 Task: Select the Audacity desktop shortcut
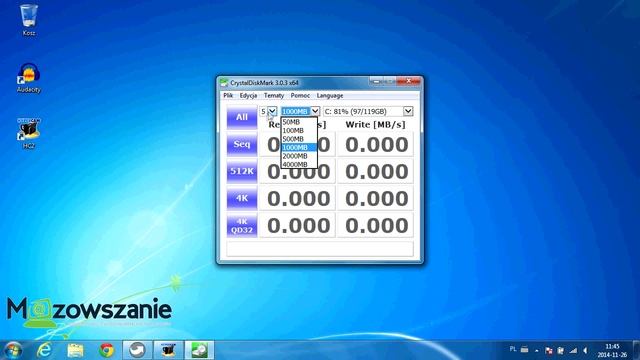[29, 78]
